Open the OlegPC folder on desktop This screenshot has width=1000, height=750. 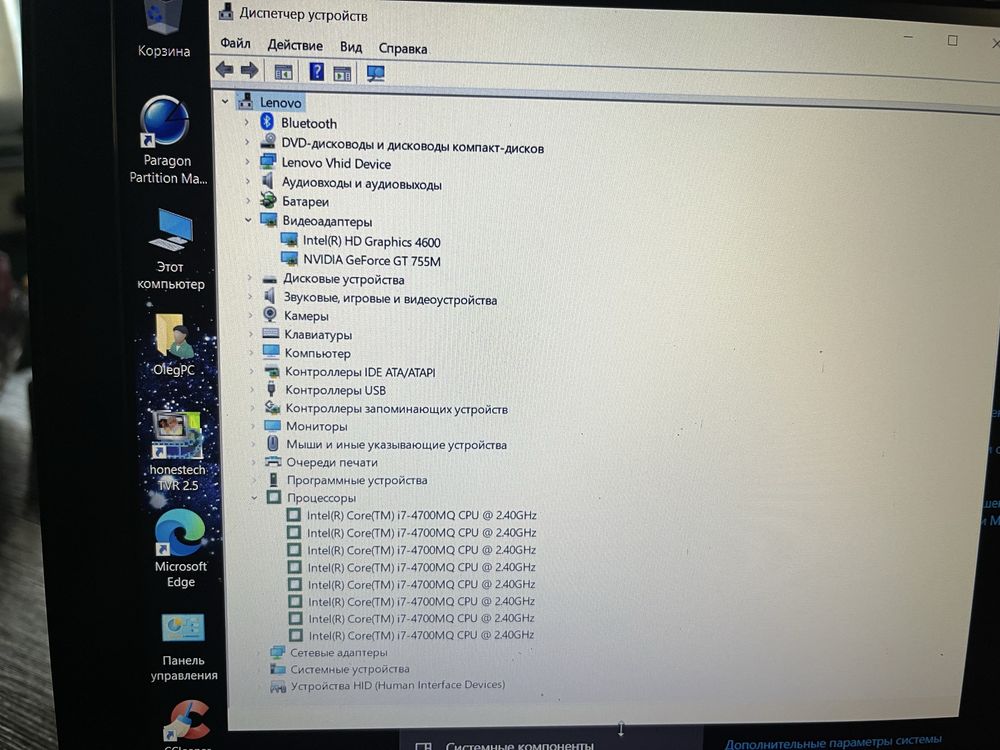coord(173,344)
